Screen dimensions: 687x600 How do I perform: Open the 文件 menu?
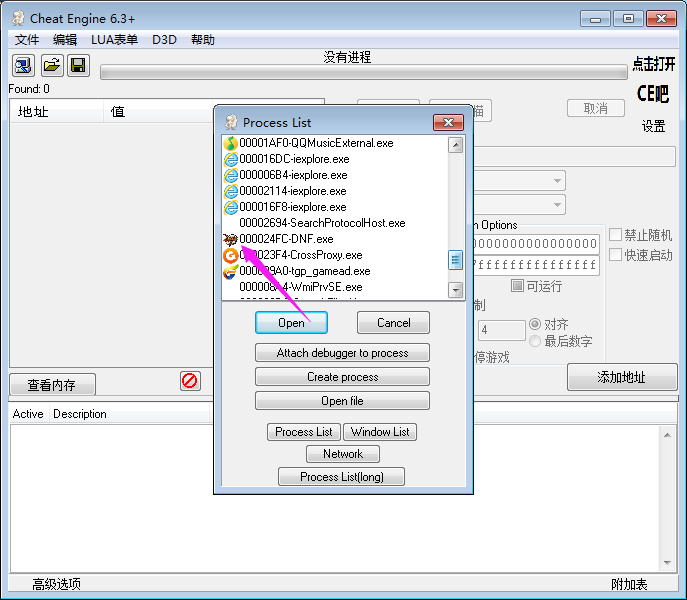pos(27,40)
